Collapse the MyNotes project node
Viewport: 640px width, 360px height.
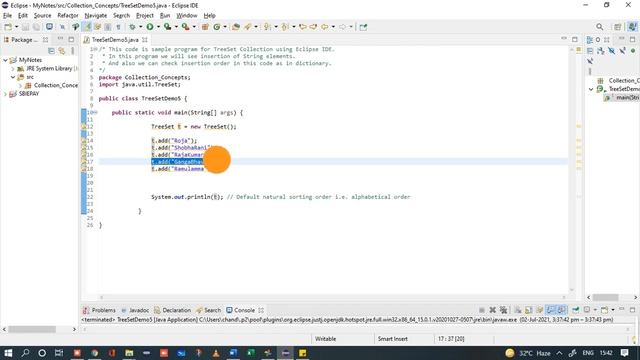point(5,60)
